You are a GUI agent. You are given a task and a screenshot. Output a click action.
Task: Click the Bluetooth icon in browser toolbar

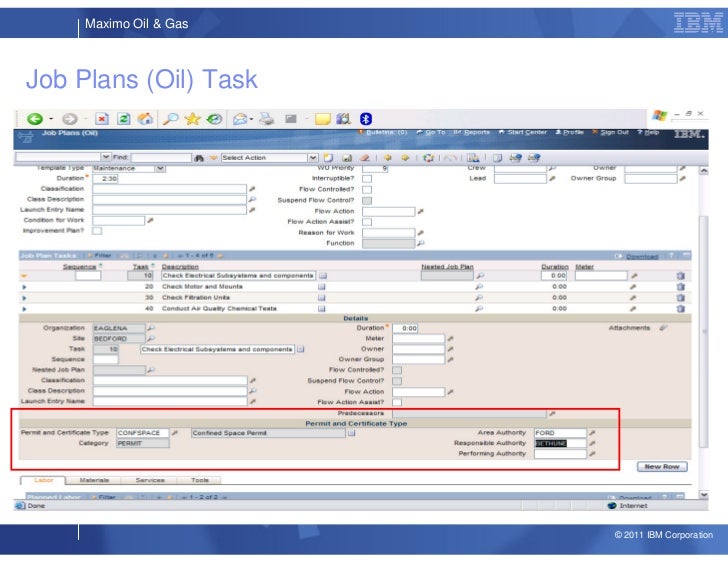click(366, 119)
